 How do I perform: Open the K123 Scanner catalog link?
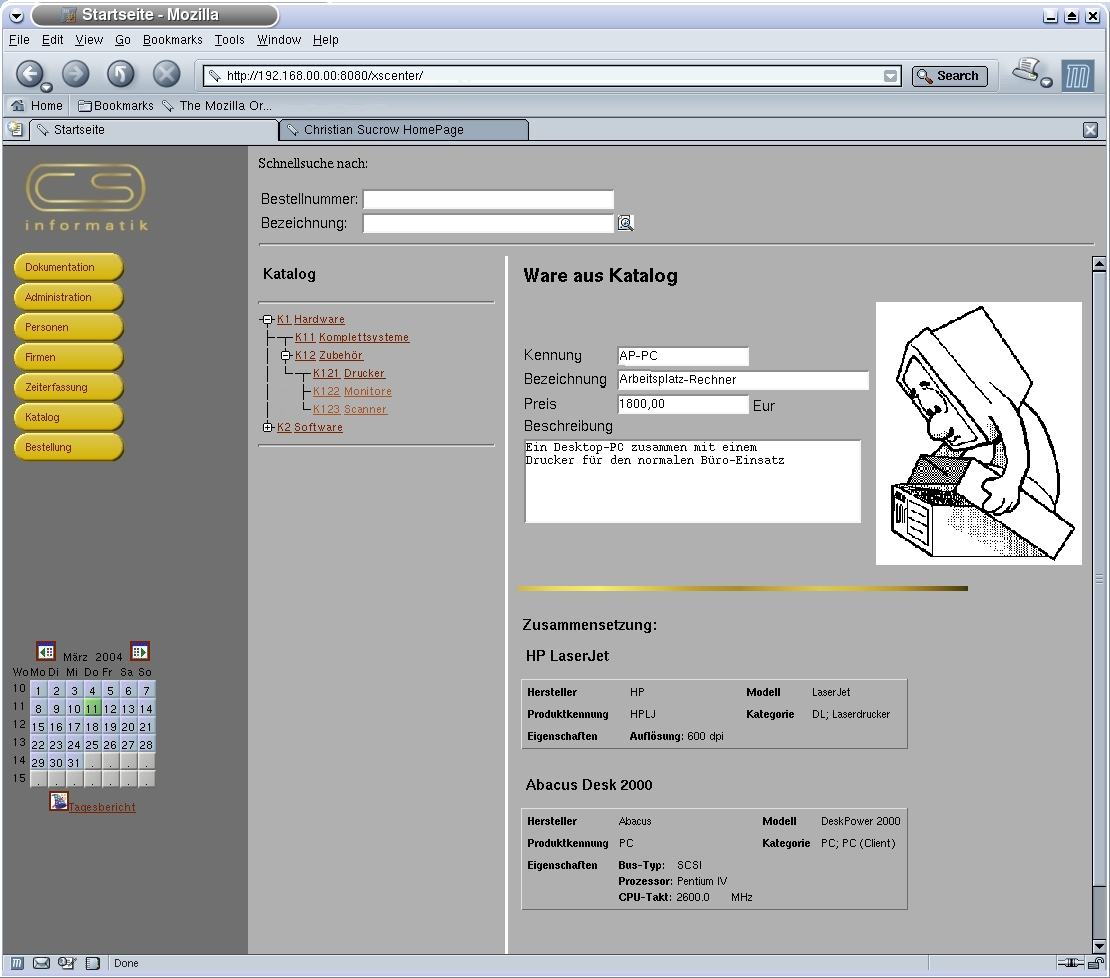click(350, 410)
